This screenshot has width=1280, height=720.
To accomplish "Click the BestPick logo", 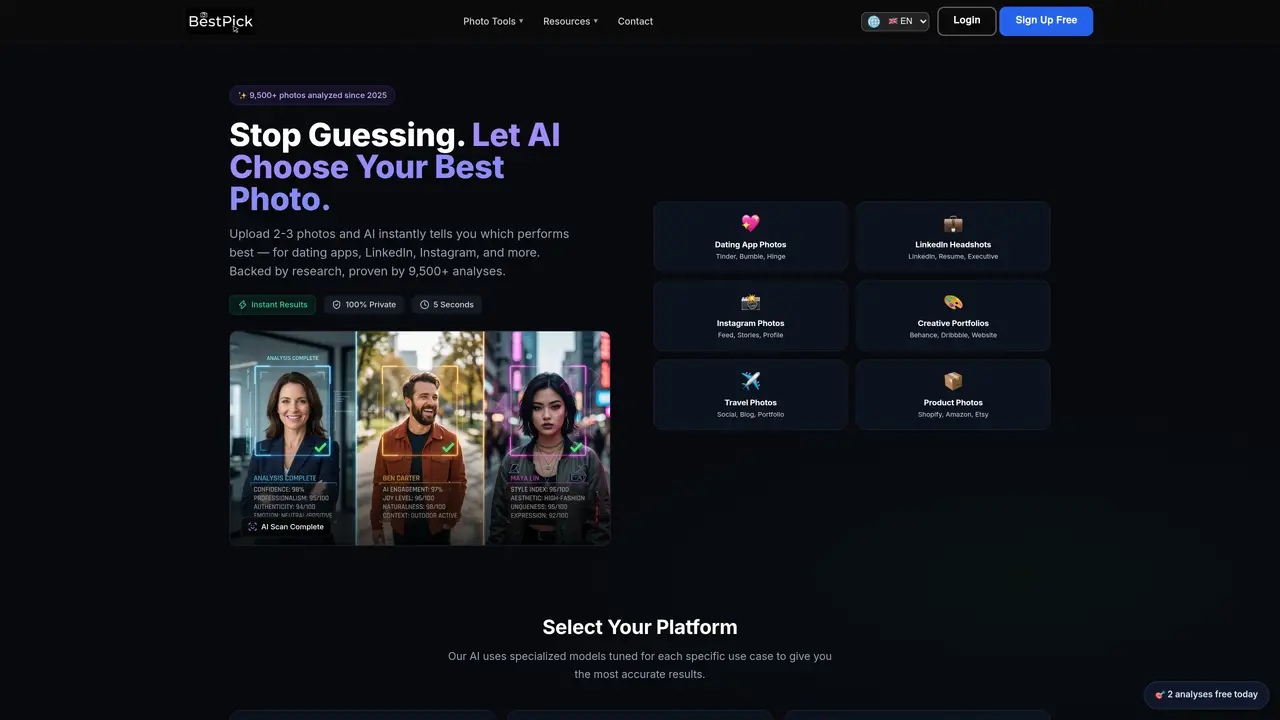I will [x=220, y=21].
